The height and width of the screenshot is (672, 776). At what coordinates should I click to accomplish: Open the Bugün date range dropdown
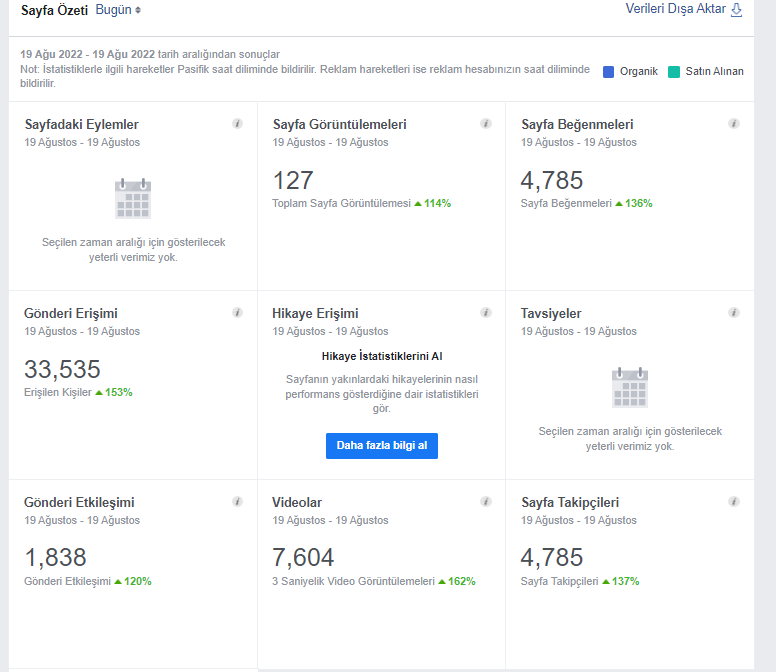tap(118, 10)
